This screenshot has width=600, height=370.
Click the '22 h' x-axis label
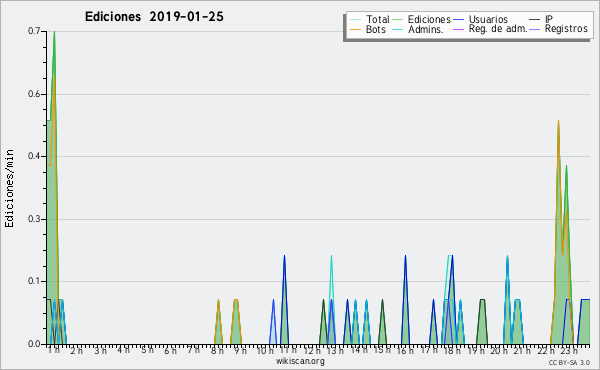(546, 350)
